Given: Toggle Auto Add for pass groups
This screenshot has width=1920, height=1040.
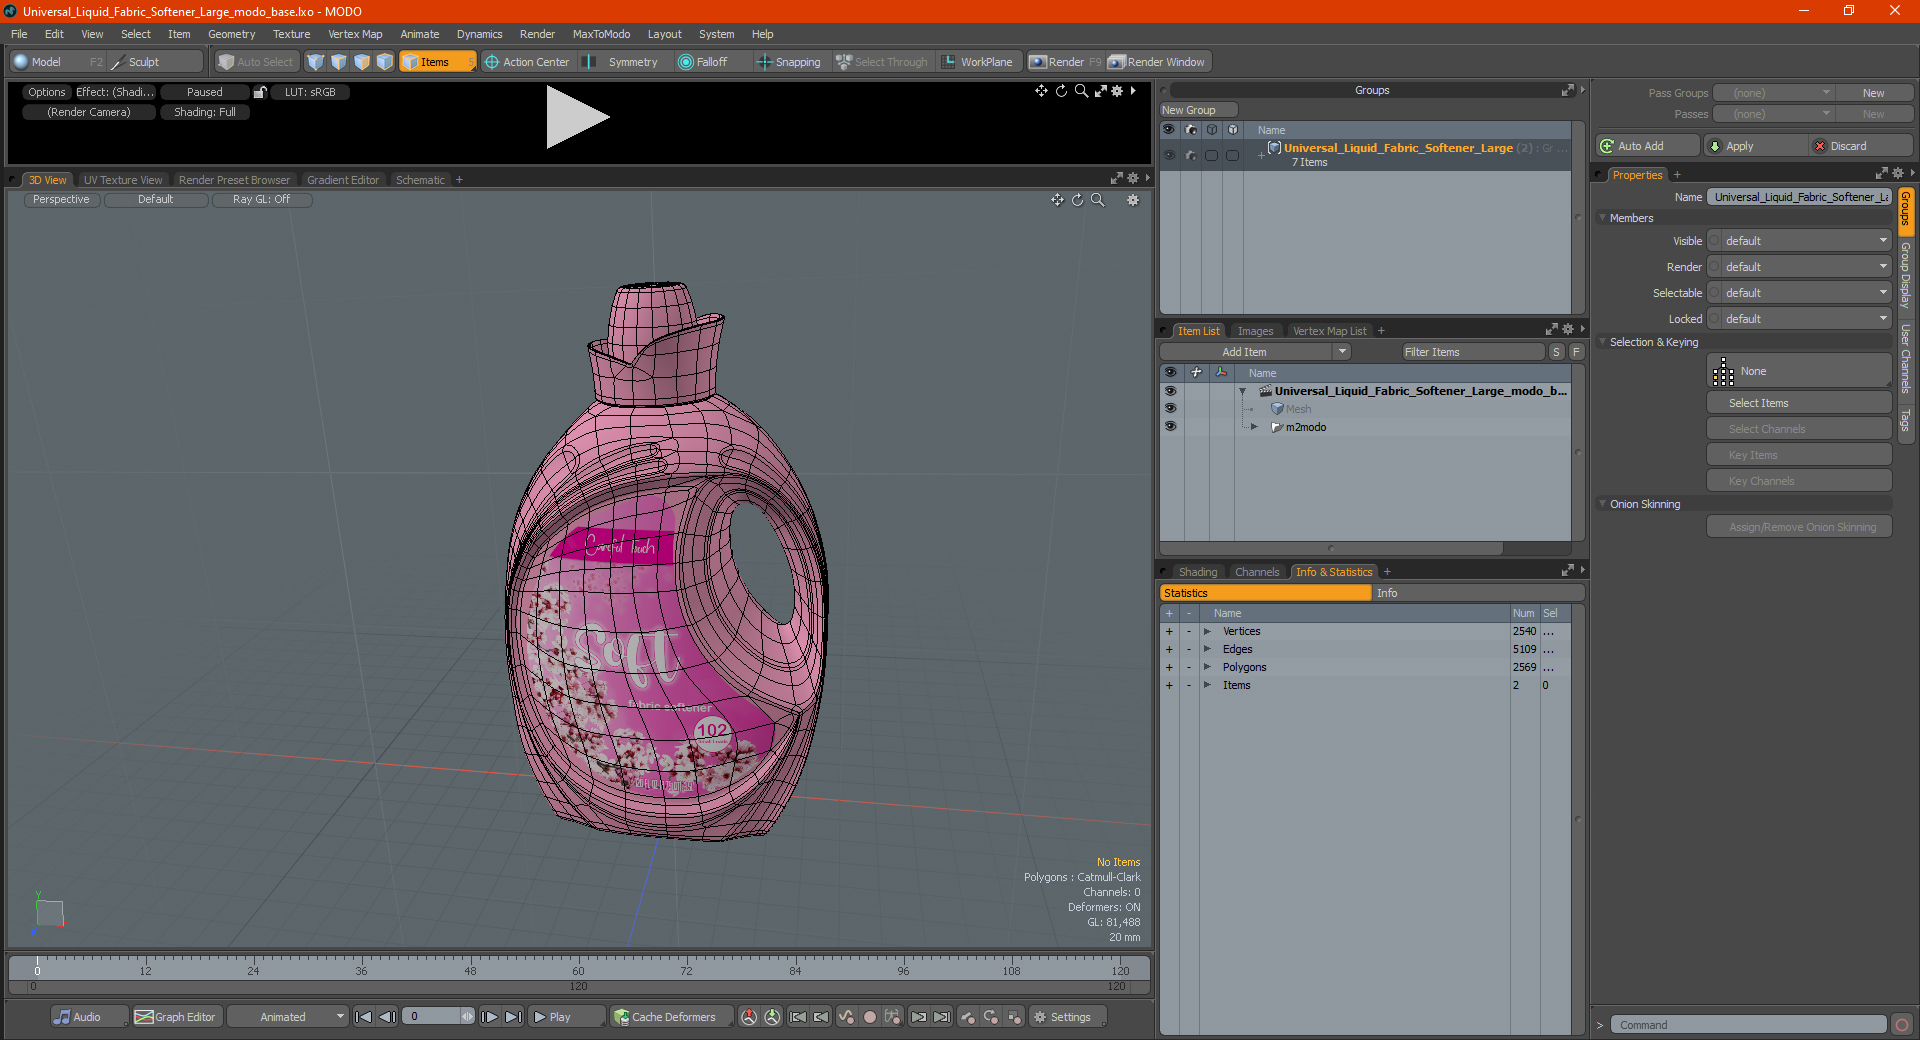Looking at the screenshot, I should [1647, 146].
